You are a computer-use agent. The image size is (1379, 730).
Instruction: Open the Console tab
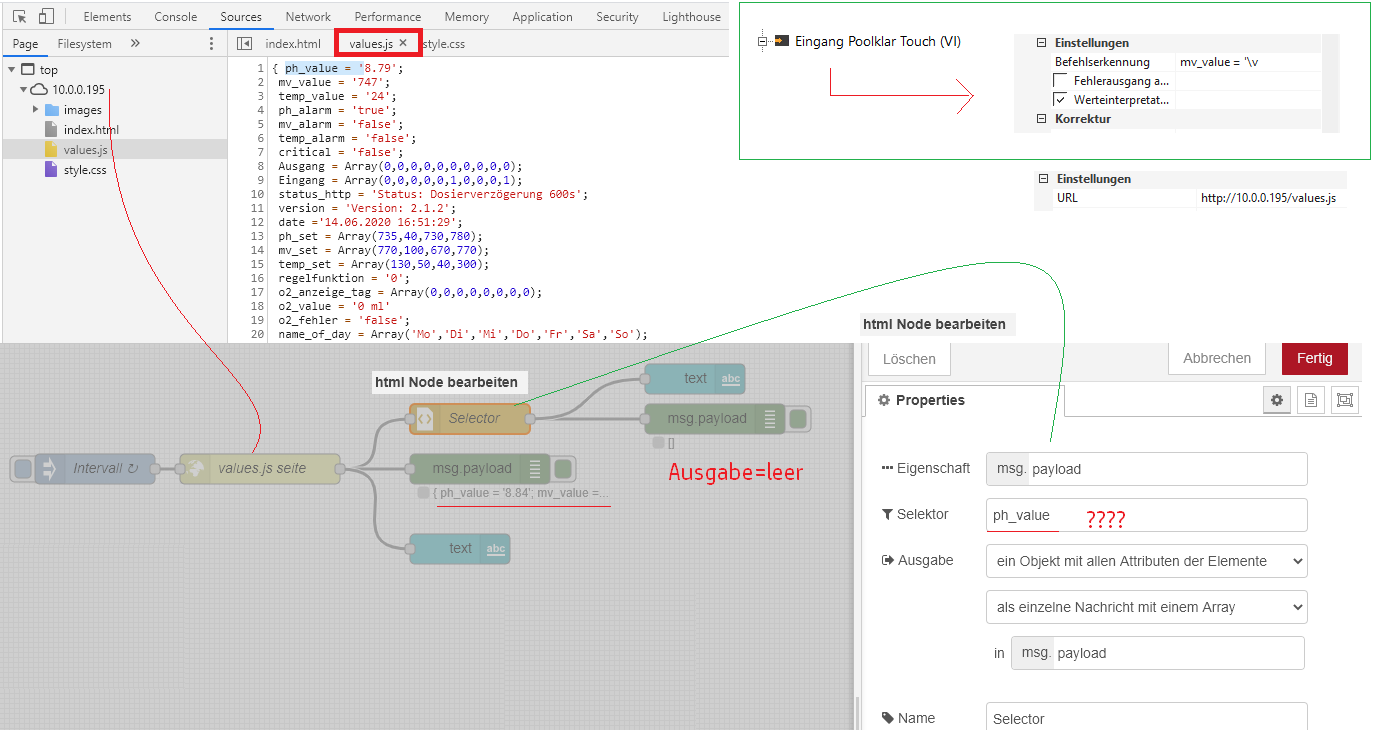(x=175, y=17)
